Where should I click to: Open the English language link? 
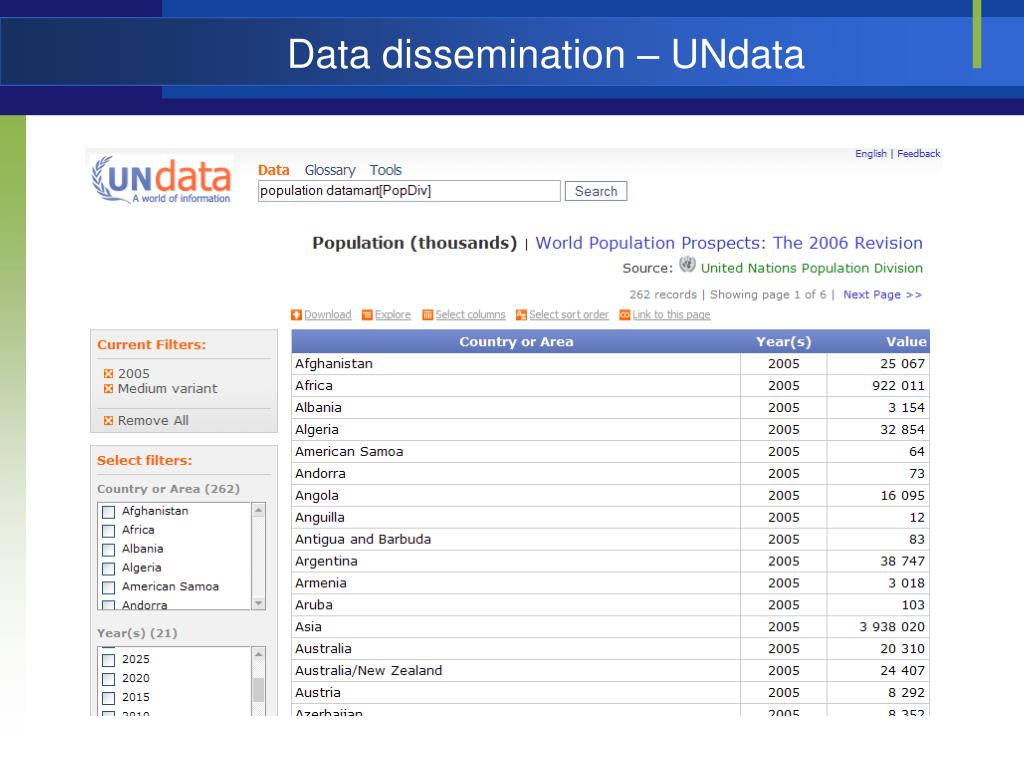pos(871,153)
